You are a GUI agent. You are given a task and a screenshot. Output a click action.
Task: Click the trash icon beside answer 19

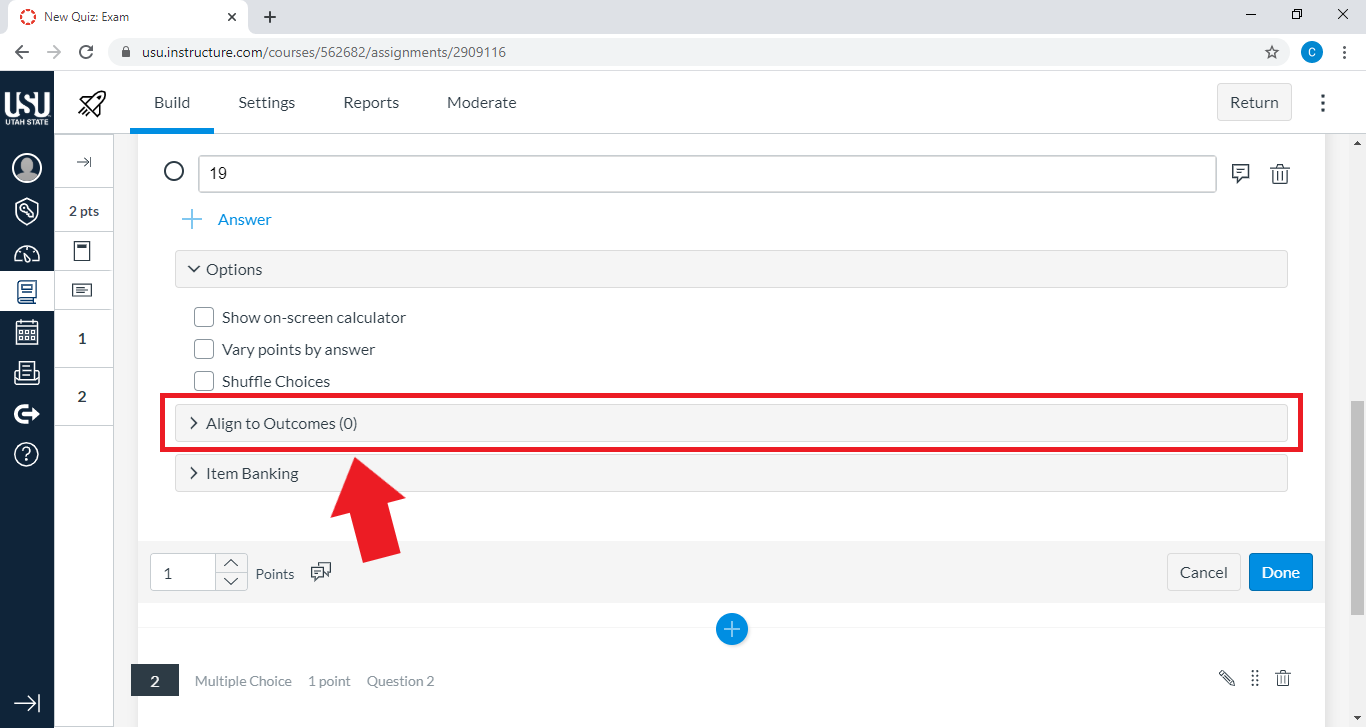(x=1279, y=174)
